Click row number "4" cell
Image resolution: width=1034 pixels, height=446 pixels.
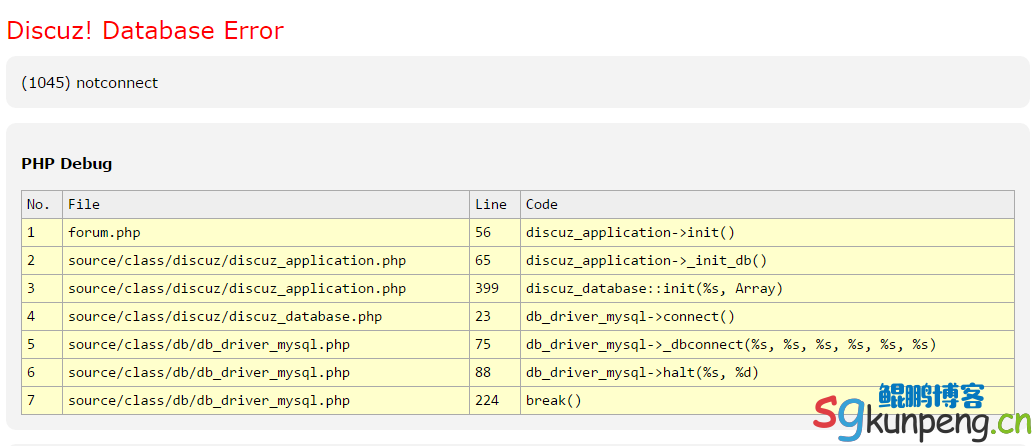(x=42, y=317)
